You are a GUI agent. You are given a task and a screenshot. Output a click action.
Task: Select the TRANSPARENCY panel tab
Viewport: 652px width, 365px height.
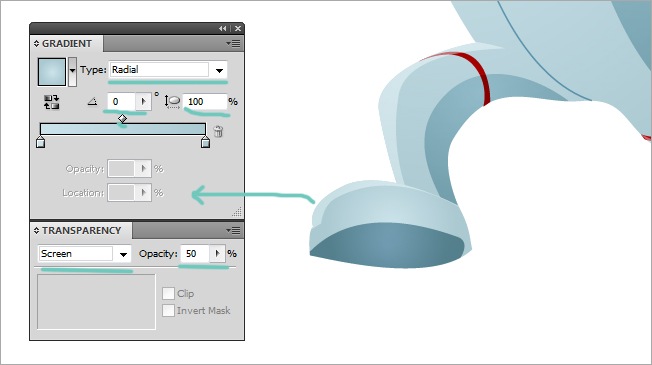[81, 230]
